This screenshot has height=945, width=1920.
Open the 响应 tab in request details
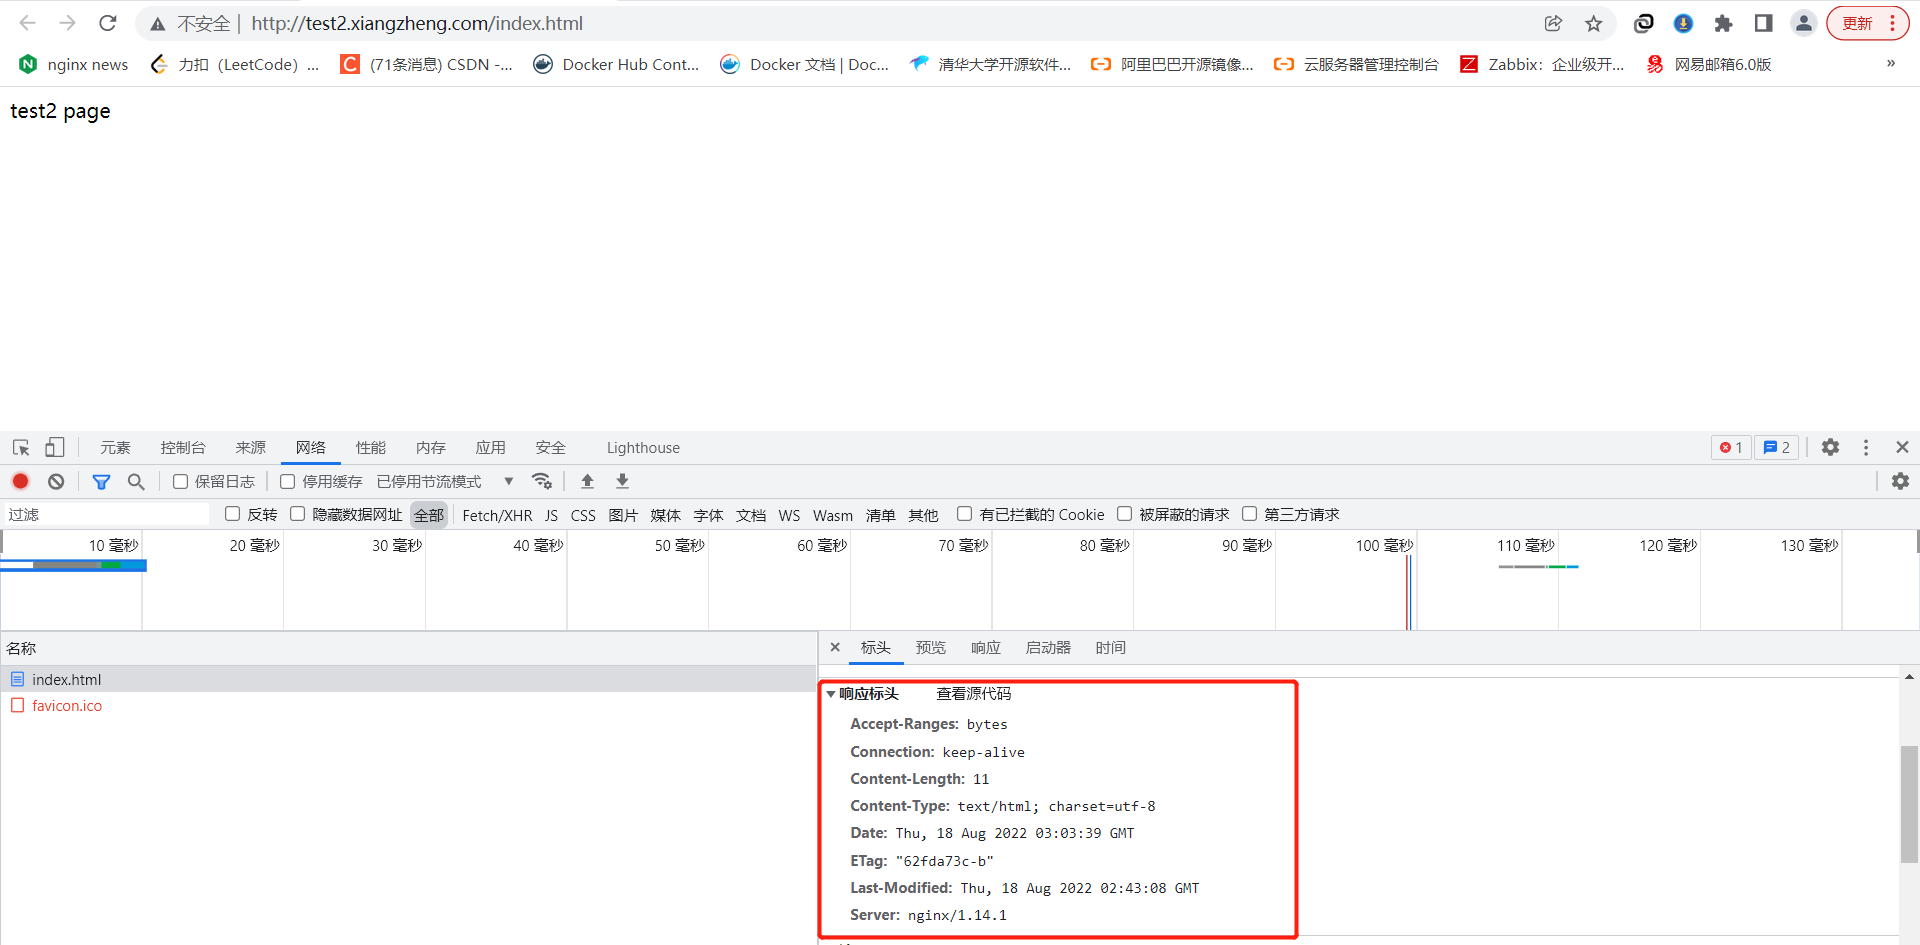pos(985,647)
